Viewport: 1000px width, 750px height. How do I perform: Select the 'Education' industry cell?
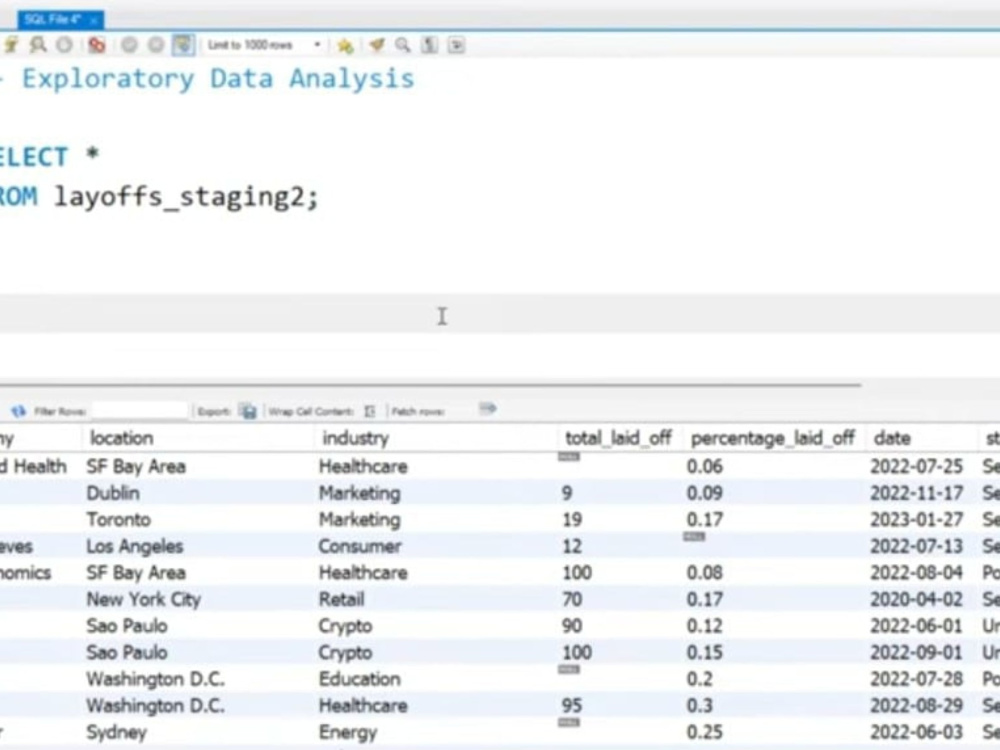(x=359, y=679)
